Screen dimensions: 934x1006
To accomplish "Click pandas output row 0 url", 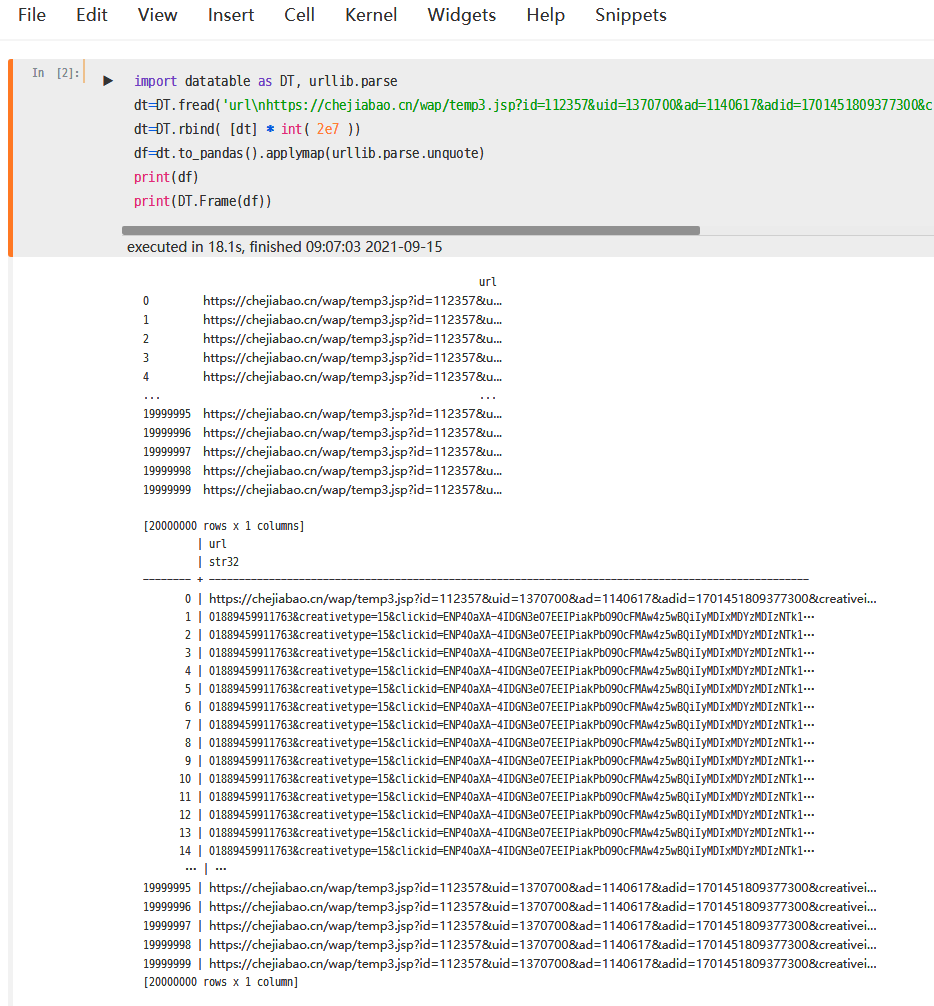I will [x=352, y=301].
